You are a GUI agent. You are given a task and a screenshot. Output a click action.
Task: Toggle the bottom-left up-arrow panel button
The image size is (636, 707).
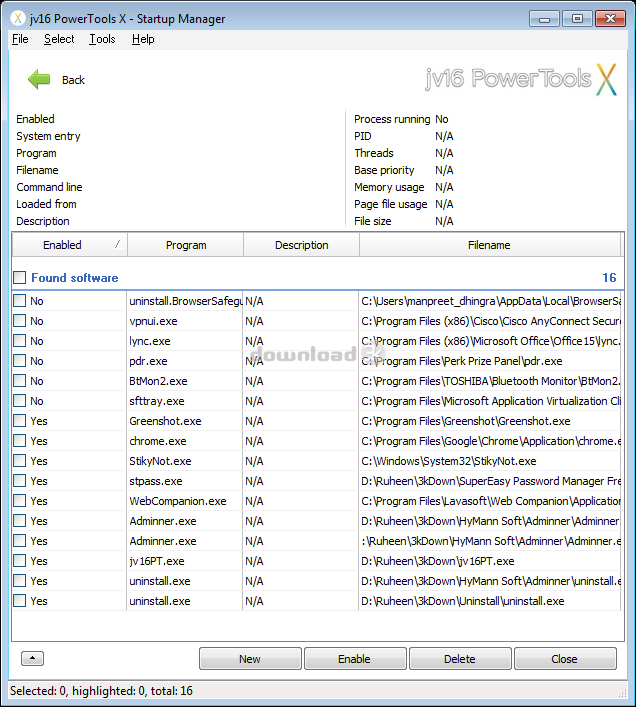(x=32, y=658)
